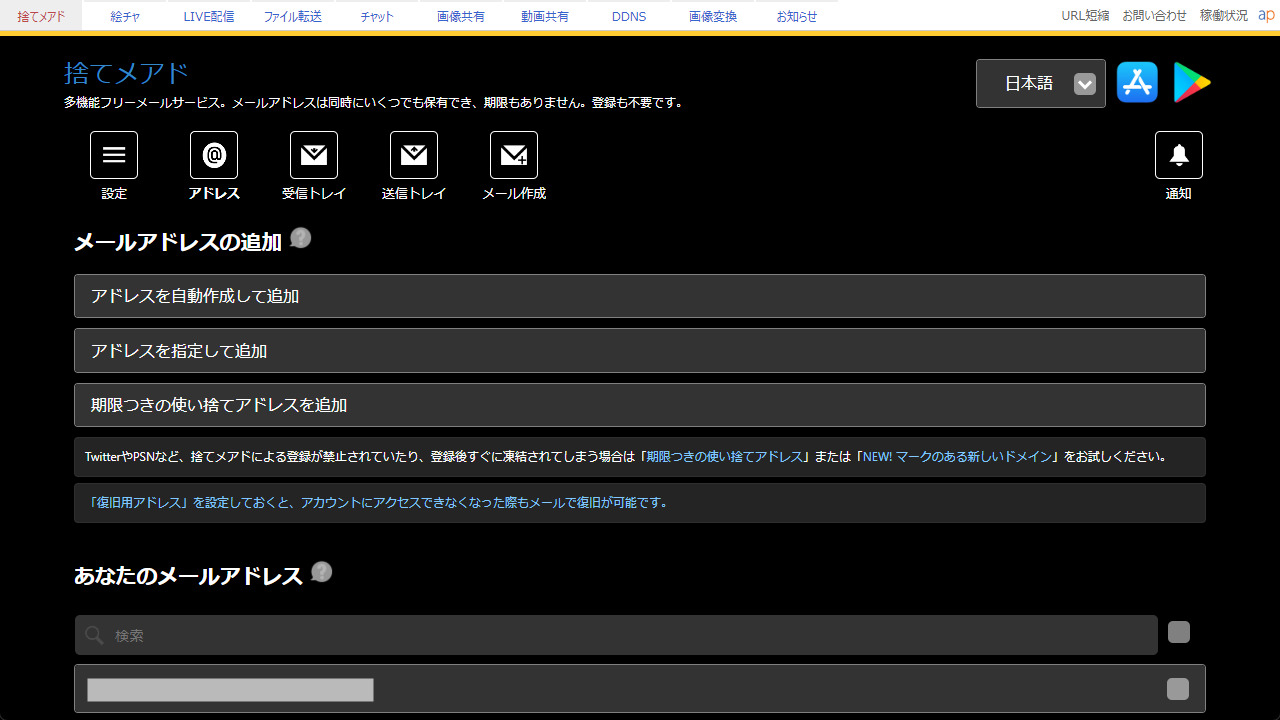Image resolution: width=1280 pixels, height=720 pixels.
Task: Focus the 検索 search field
Action: (x=616, y=635)
